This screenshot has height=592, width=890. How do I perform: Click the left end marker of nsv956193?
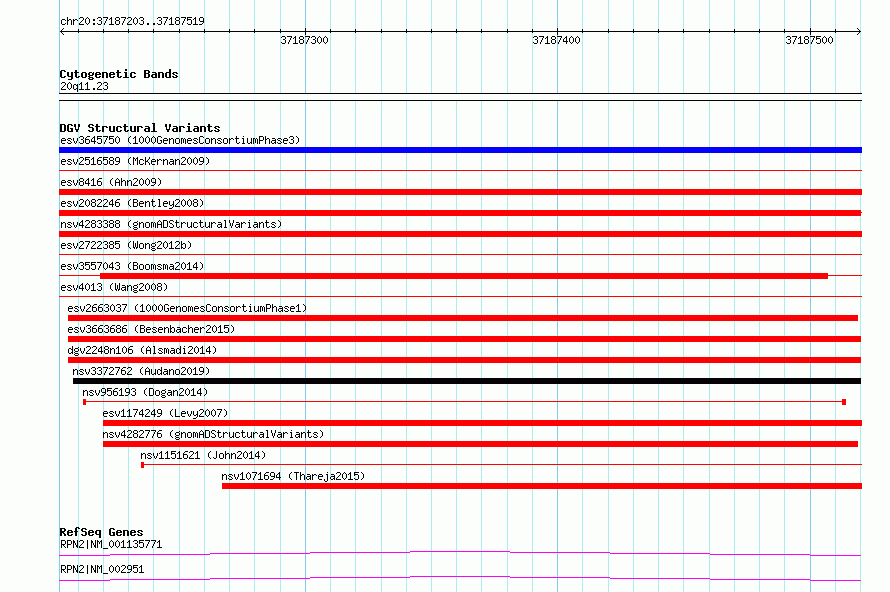pos(85,402)
